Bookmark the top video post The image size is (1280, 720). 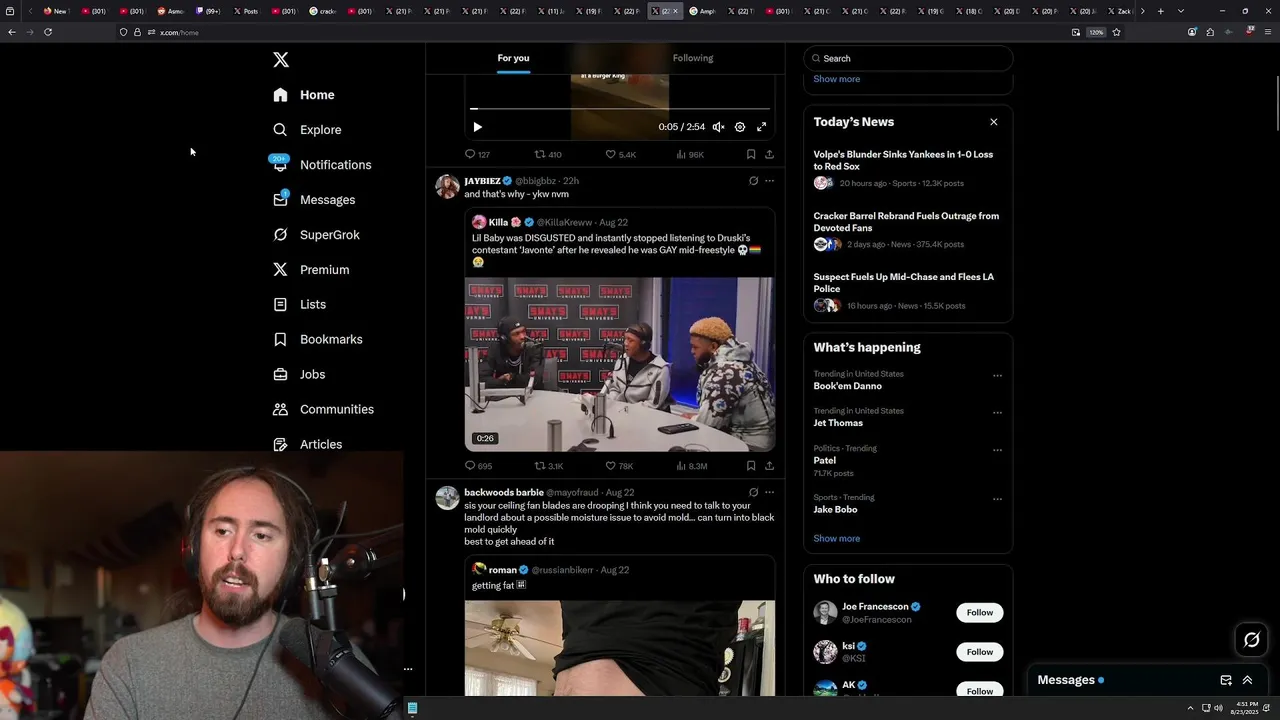[751, 155]
